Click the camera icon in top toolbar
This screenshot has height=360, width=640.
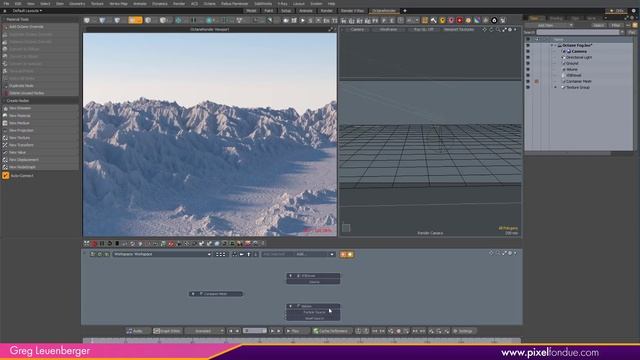click(286, 20)
